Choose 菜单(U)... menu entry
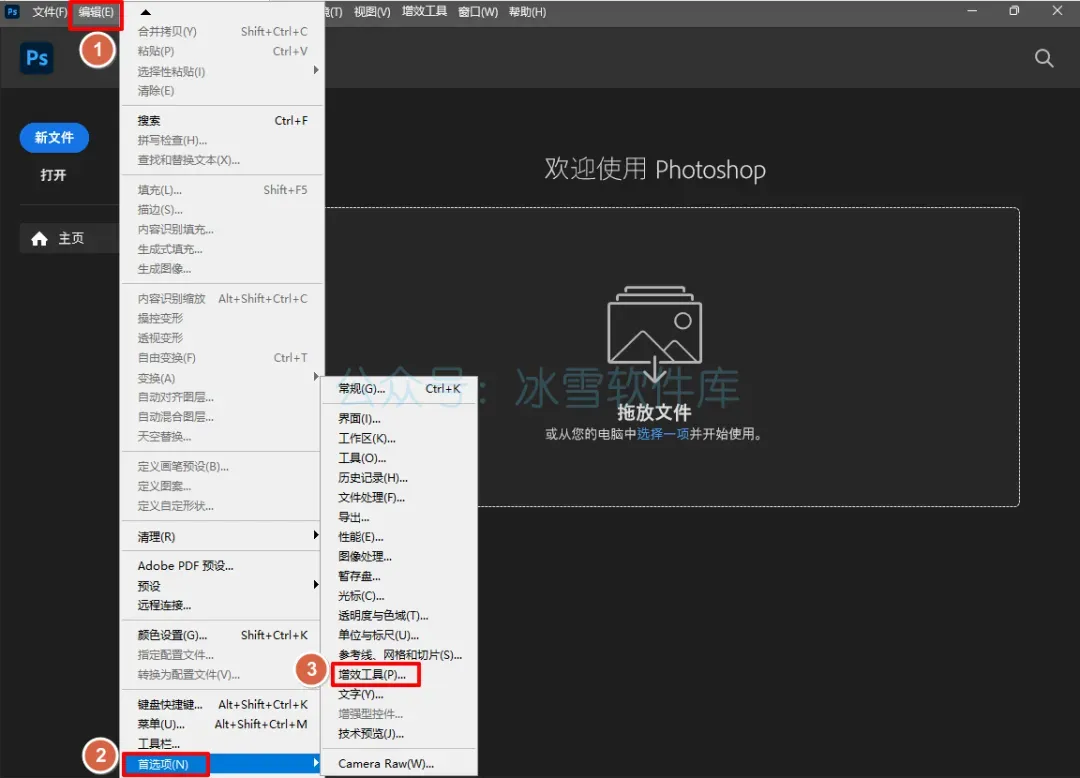The height and width of the screenshot is (778, 1080). coord(222,724)
